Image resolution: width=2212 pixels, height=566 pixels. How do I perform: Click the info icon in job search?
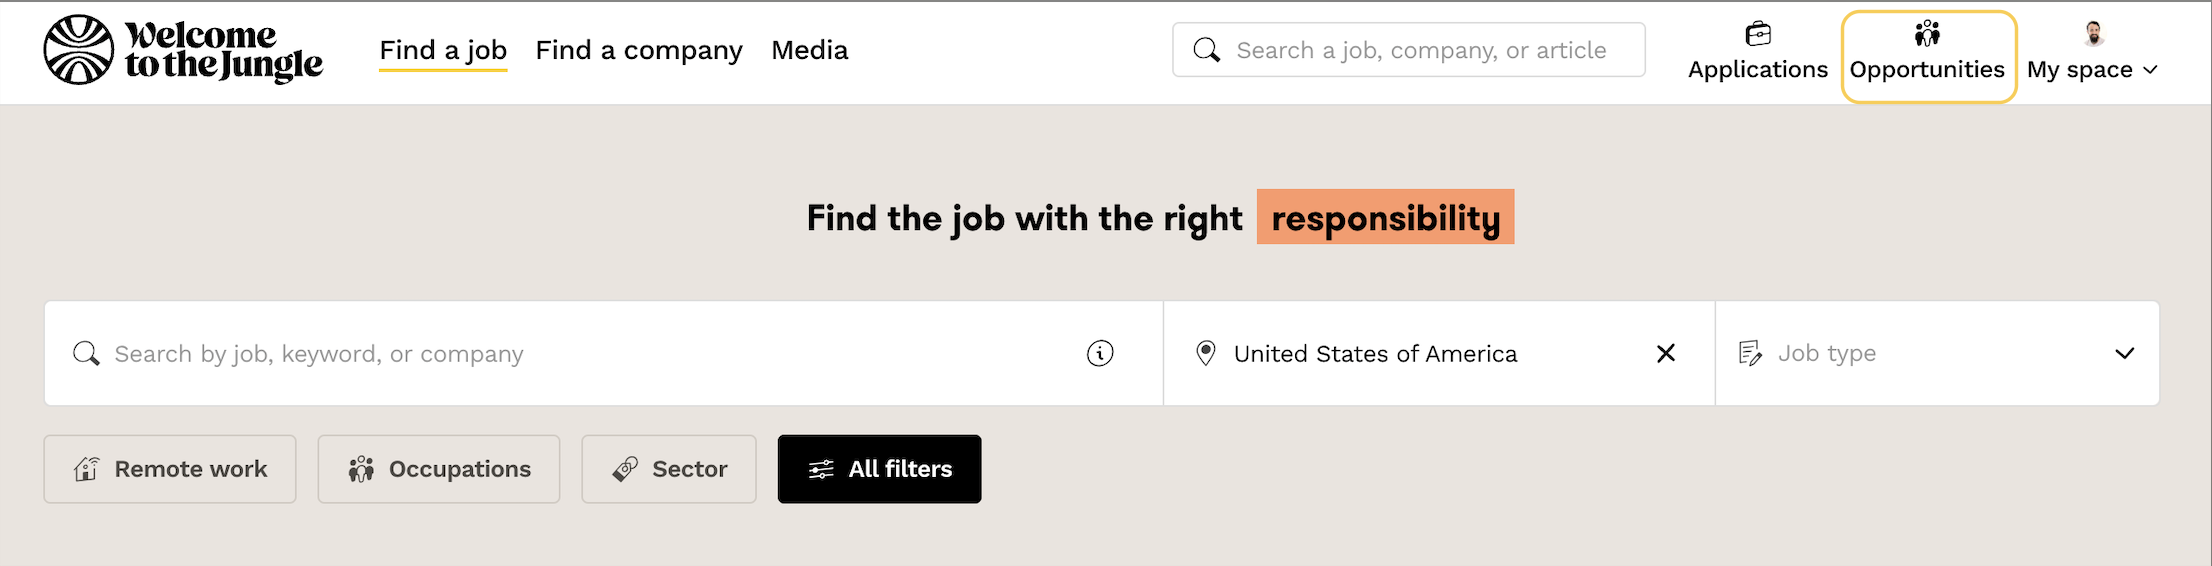coord(1100,353)
